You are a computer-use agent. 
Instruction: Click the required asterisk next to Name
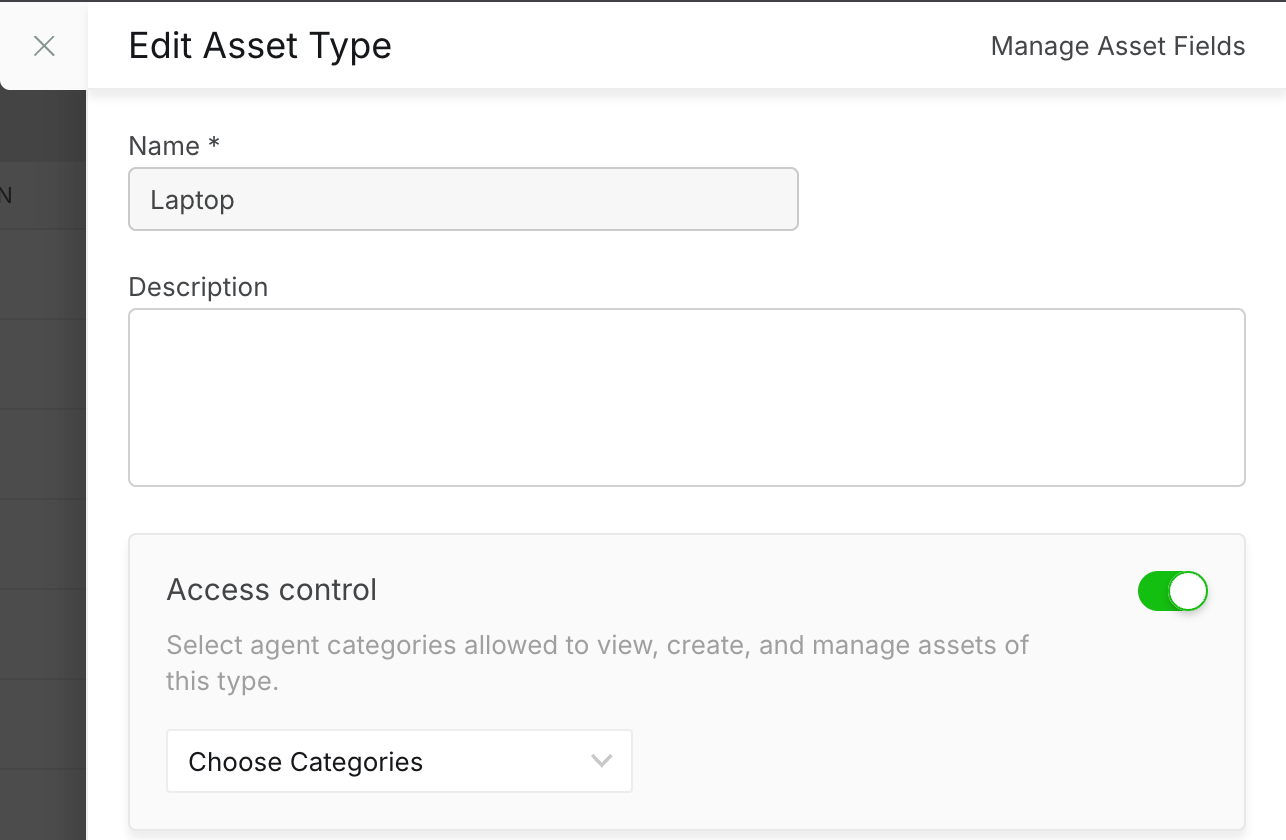pyautogui.click(x=214, y=145)
